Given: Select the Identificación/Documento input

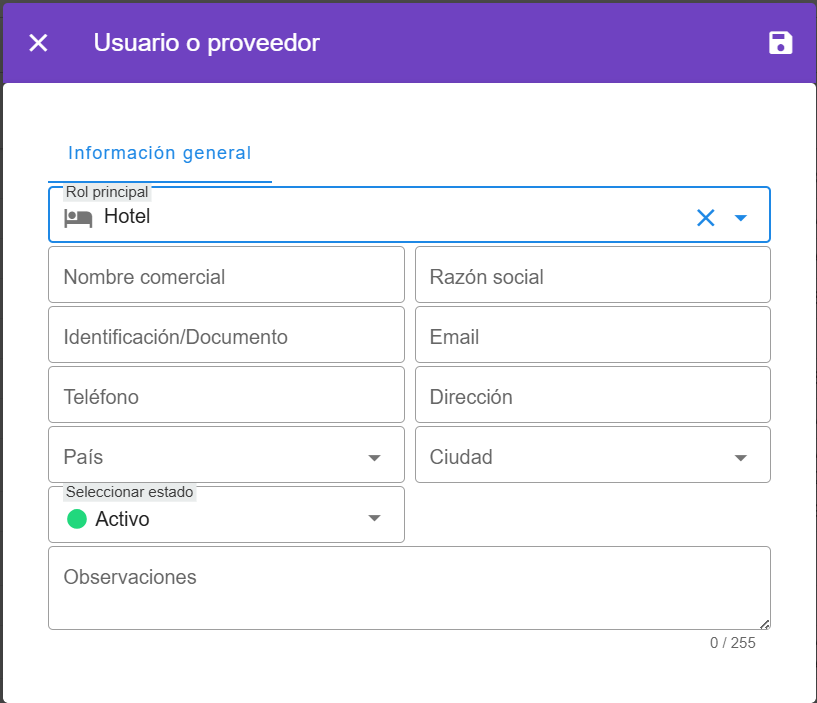Looking at the screenshot, I should pos(226,337).
